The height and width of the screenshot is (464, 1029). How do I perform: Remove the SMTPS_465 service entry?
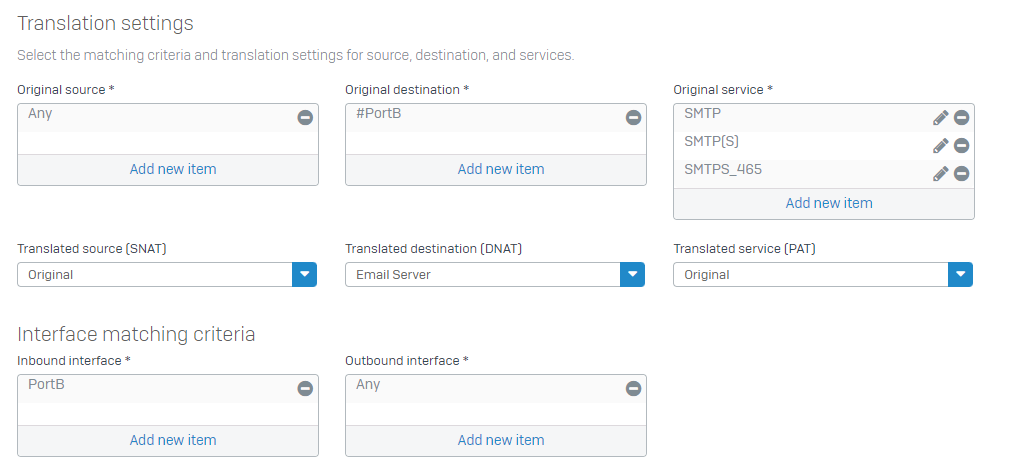tap(961, 173)
